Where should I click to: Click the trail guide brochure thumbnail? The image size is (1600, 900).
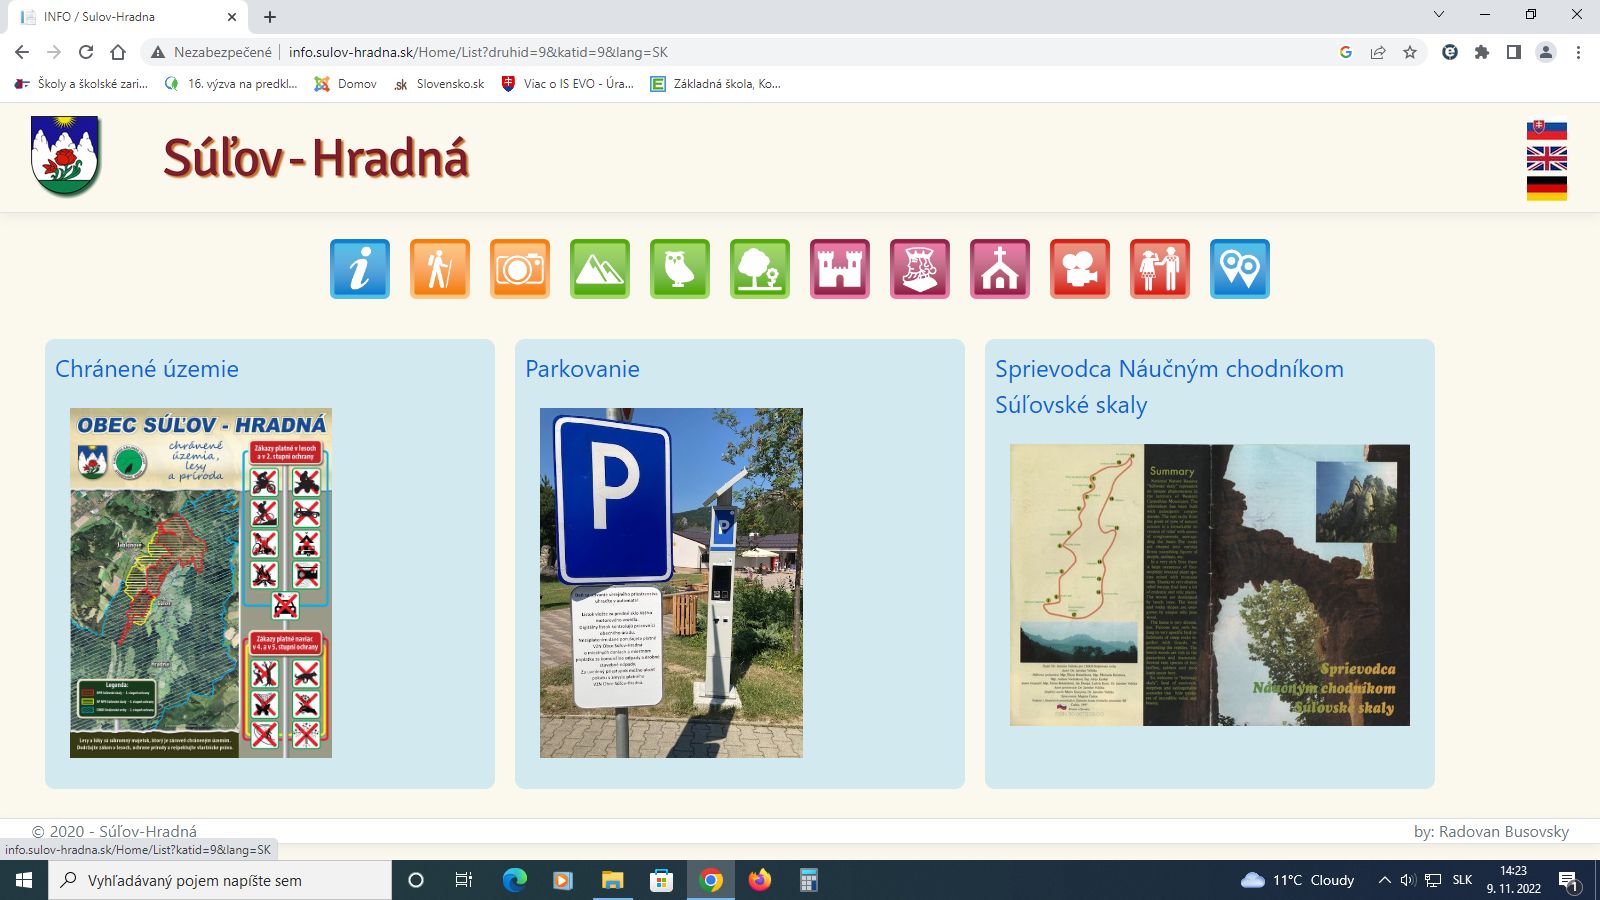tap(1210, 585)
